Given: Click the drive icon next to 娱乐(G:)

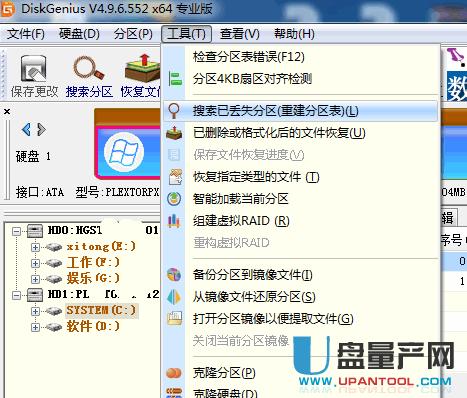Looking at the screenshot, I should pyautogui.click(x=54, y=279).
